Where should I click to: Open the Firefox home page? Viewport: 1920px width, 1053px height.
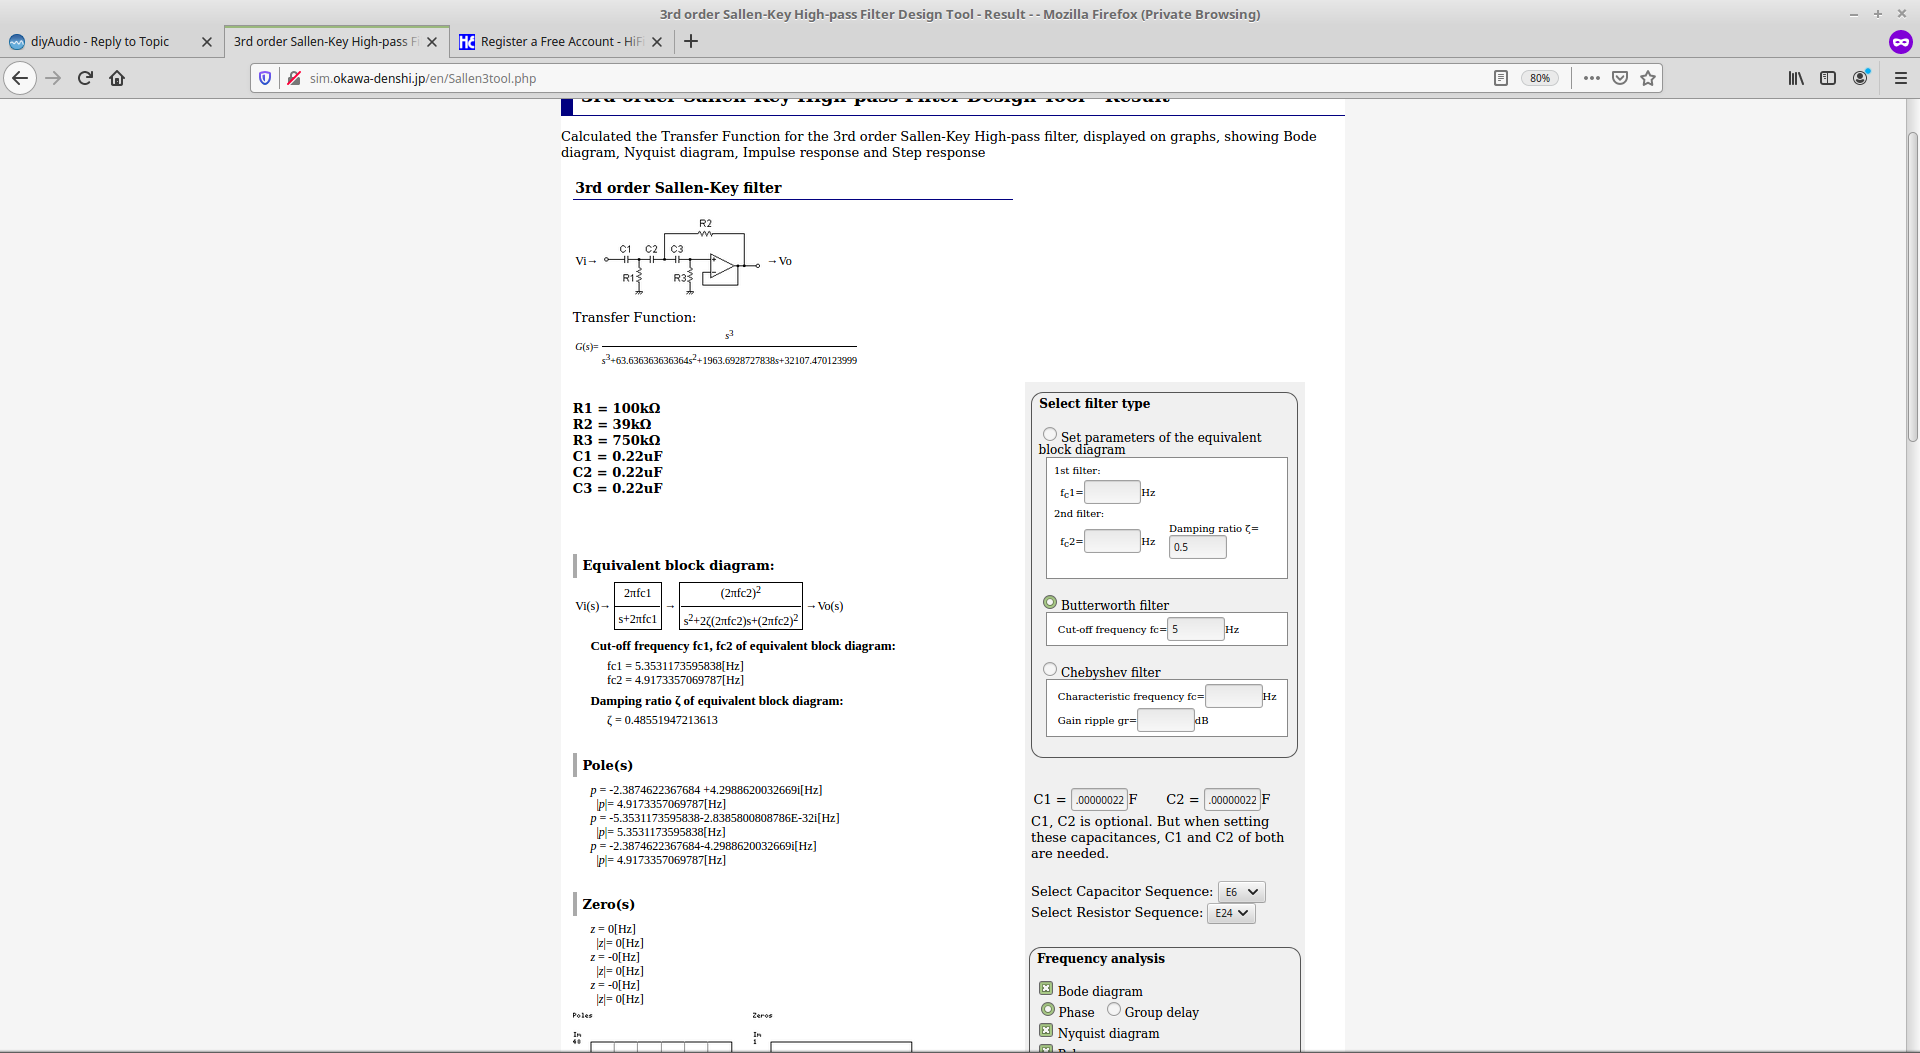[x=117, y=78]
